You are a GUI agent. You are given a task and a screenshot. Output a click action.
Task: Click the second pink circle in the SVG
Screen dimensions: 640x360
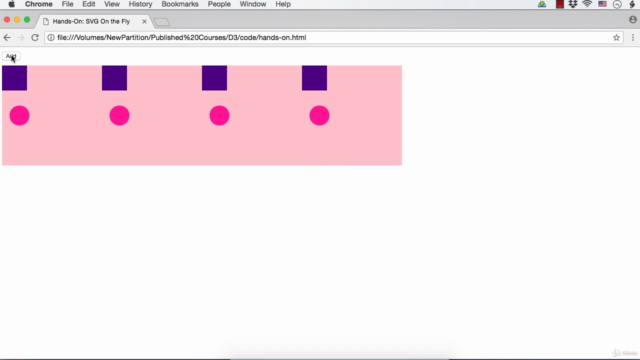click(x=120, y=116)
